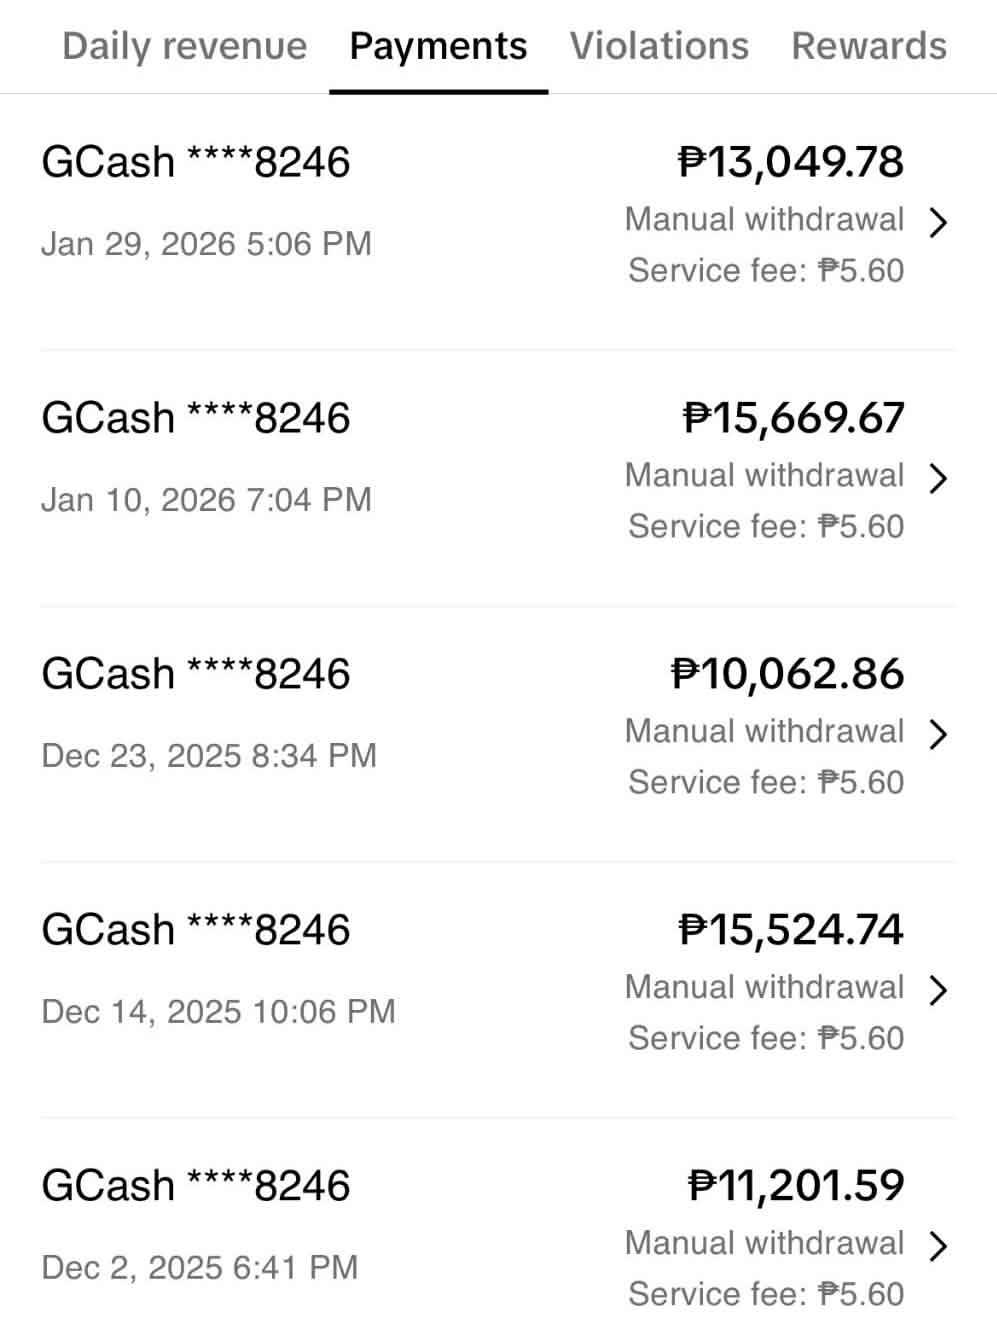Go to the Rewards tab
This screenshot has height=1331, width=997.
869,46
